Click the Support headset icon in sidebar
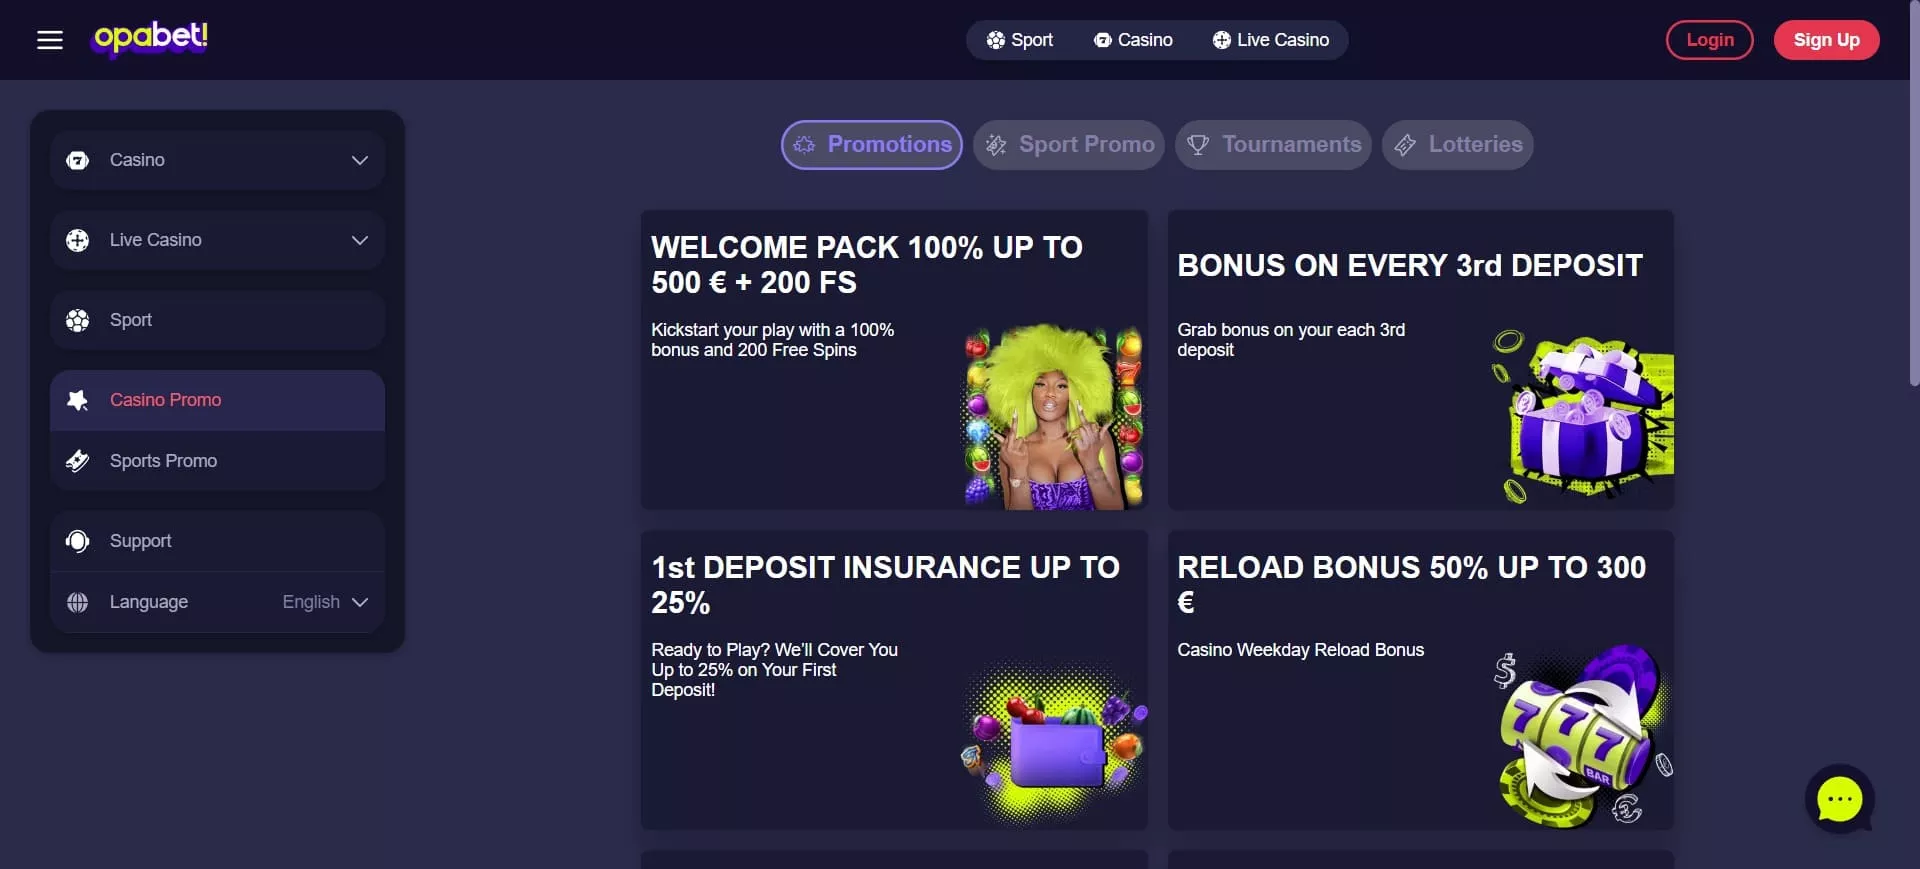 pyautogui.click(x=77, y=541)
